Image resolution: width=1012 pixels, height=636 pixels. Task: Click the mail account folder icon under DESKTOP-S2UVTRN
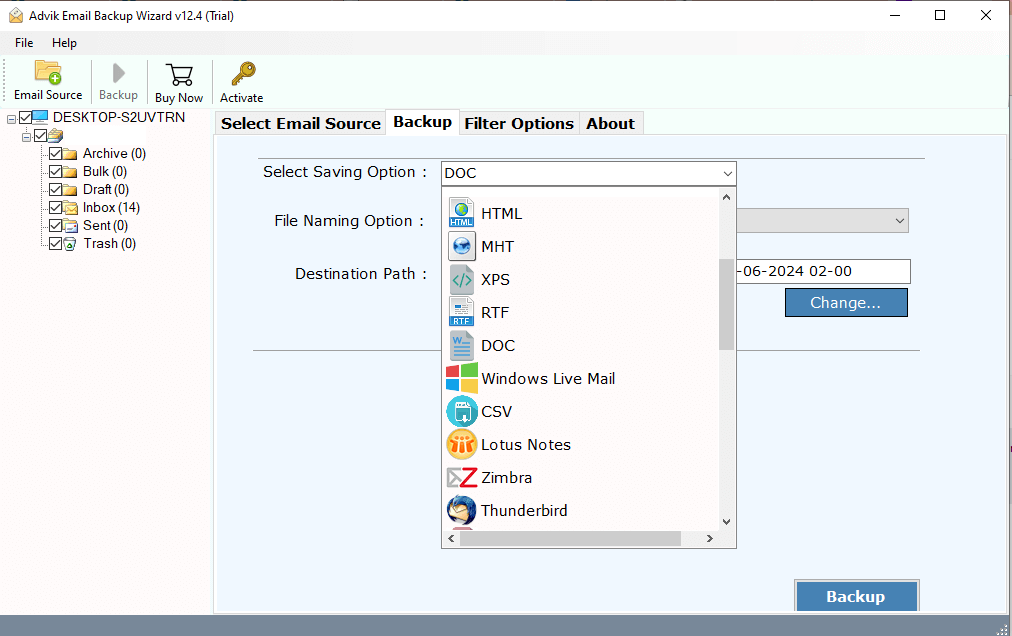[56, 135]
